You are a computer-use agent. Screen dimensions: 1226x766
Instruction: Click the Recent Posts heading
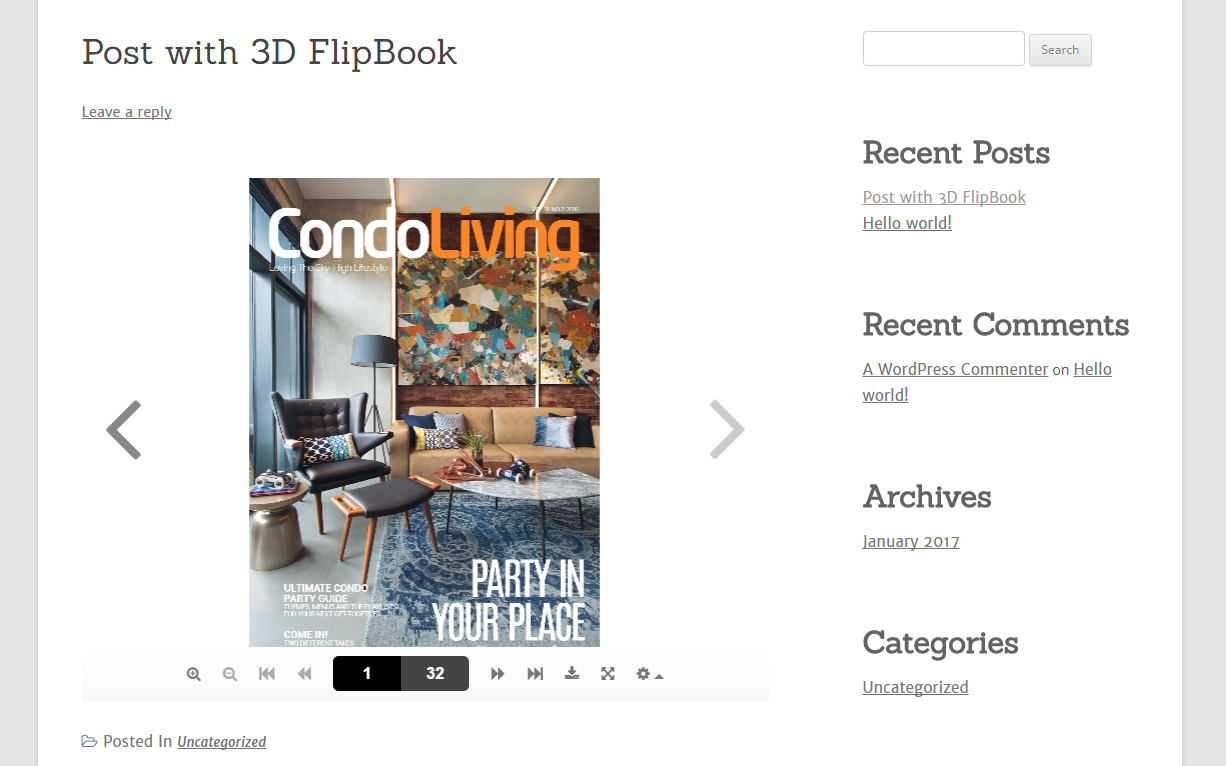tap(956, 153)
